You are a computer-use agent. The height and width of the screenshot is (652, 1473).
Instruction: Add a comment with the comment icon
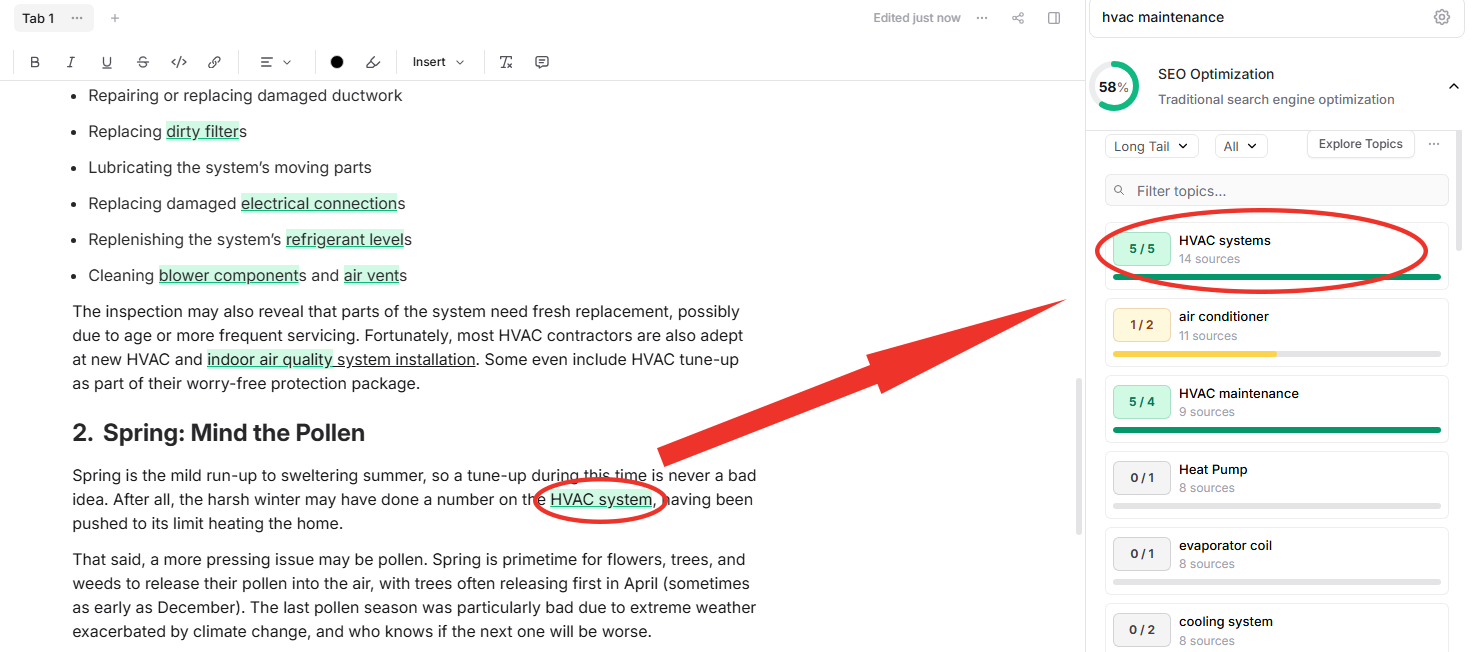click(542, 62)
